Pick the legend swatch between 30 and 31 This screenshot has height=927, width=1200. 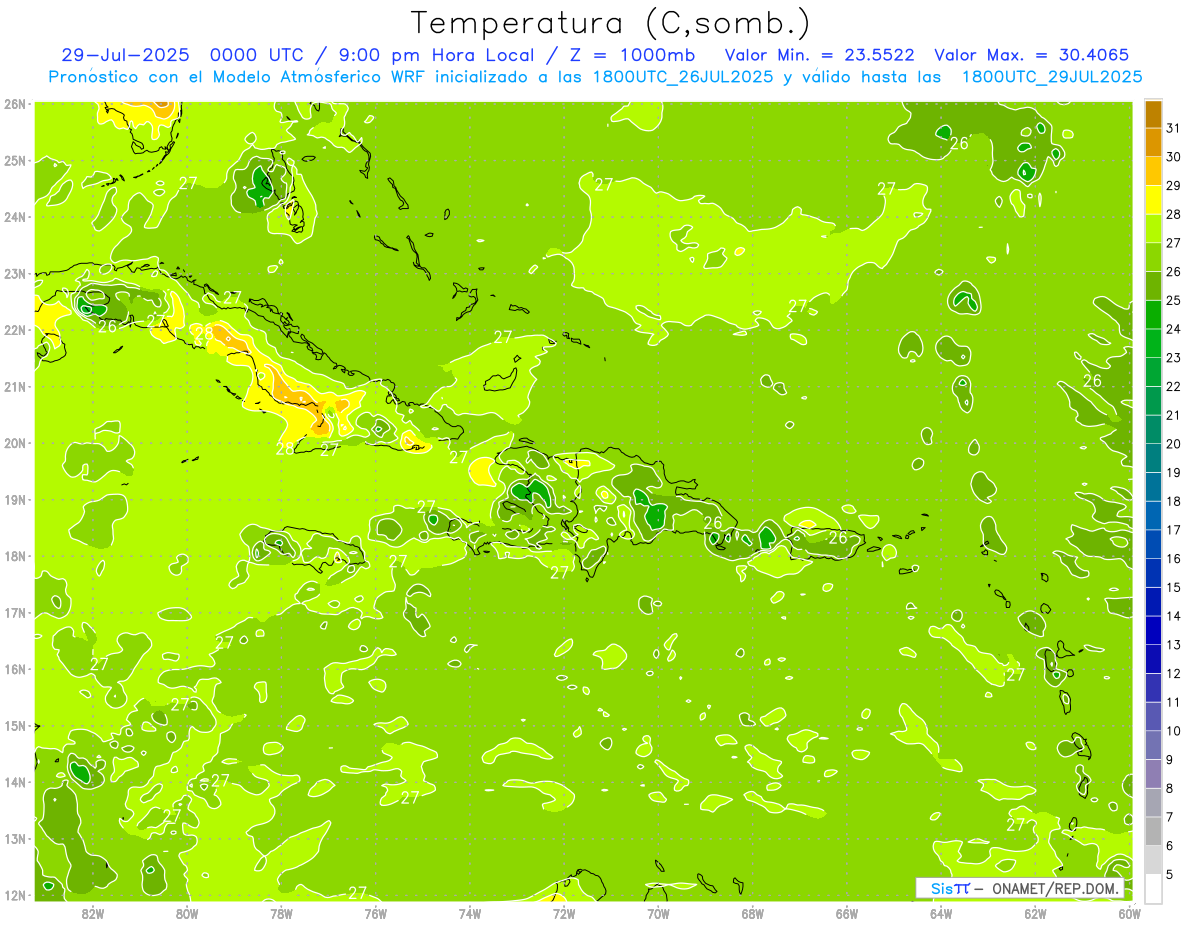point(1153,143)
